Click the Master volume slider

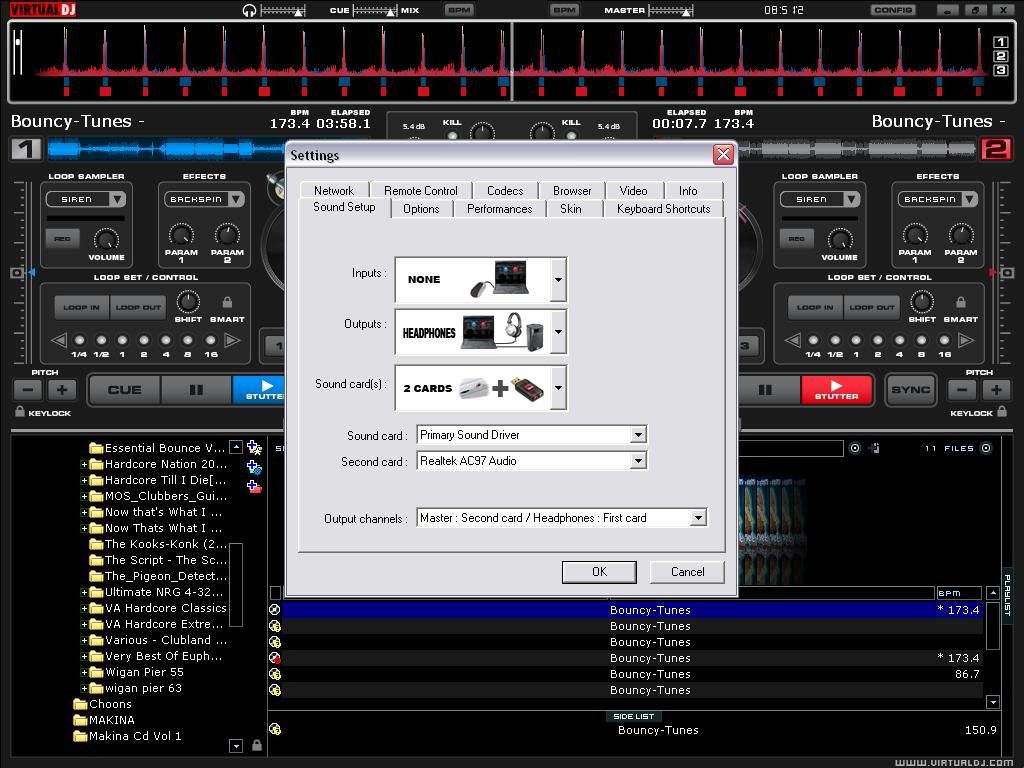pyautogui.click(x=670, y=10)
